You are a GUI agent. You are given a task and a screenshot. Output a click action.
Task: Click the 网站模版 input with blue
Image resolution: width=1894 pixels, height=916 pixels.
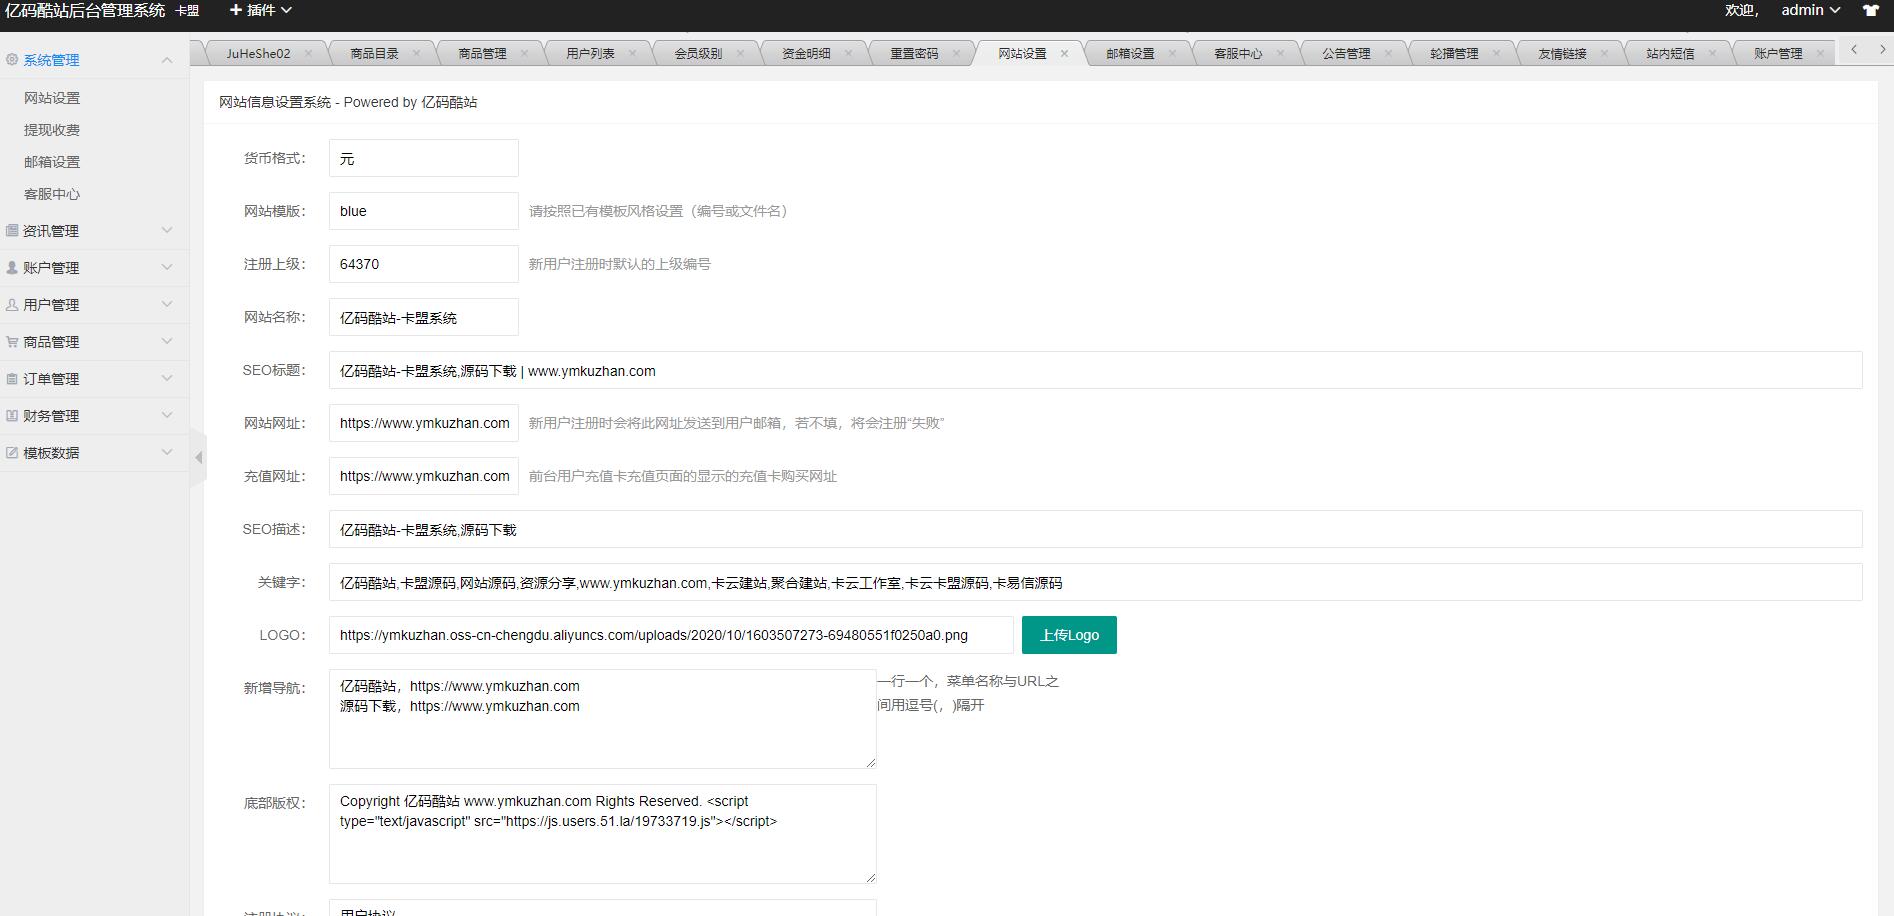[424, 211]
